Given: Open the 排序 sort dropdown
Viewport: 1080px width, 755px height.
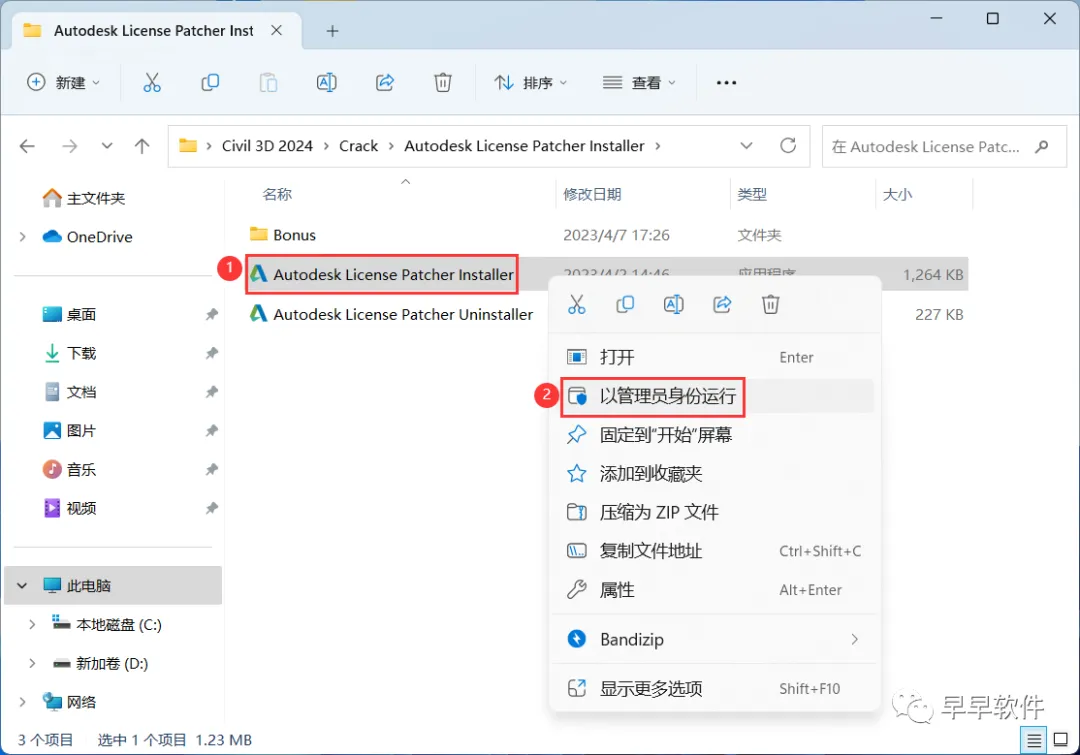Looking at the screenshot, I should pos(530,83).
